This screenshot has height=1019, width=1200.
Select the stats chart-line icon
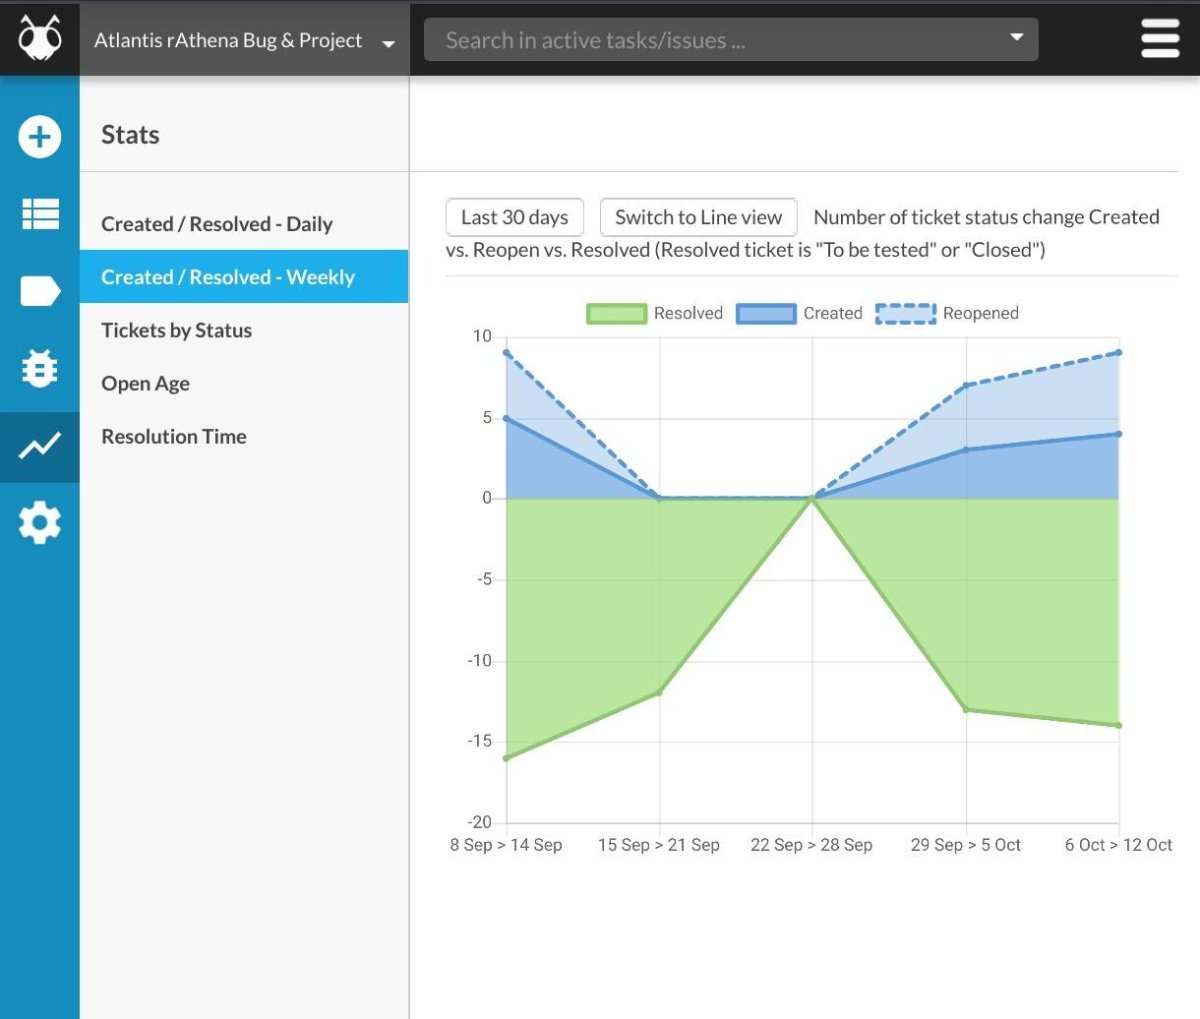pyautogui.click(x=40, y=446)
